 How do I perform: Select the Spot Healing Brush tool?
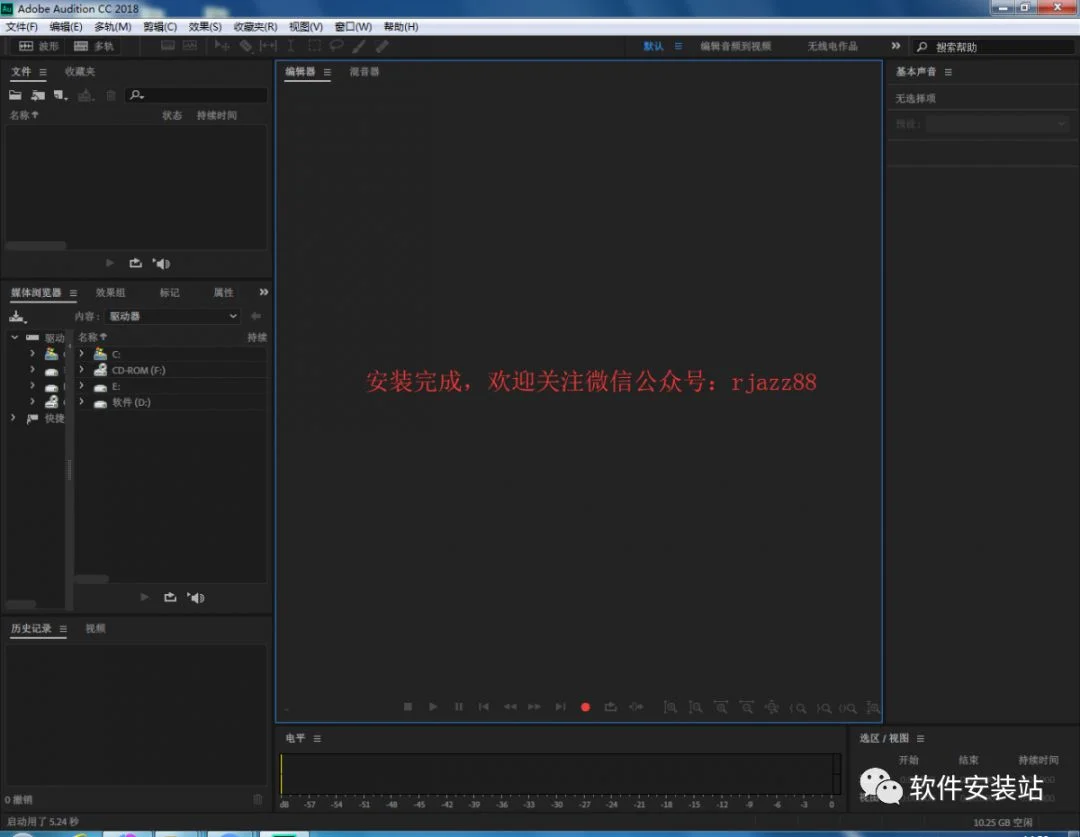tap(382, 46)
